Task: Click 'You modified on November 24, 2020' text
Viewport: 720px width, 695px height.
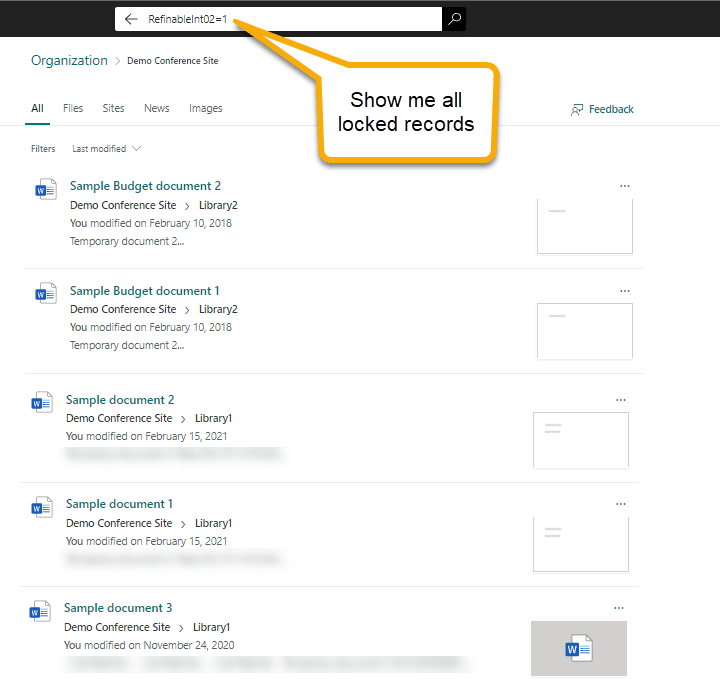Action: tap(149, 645)
